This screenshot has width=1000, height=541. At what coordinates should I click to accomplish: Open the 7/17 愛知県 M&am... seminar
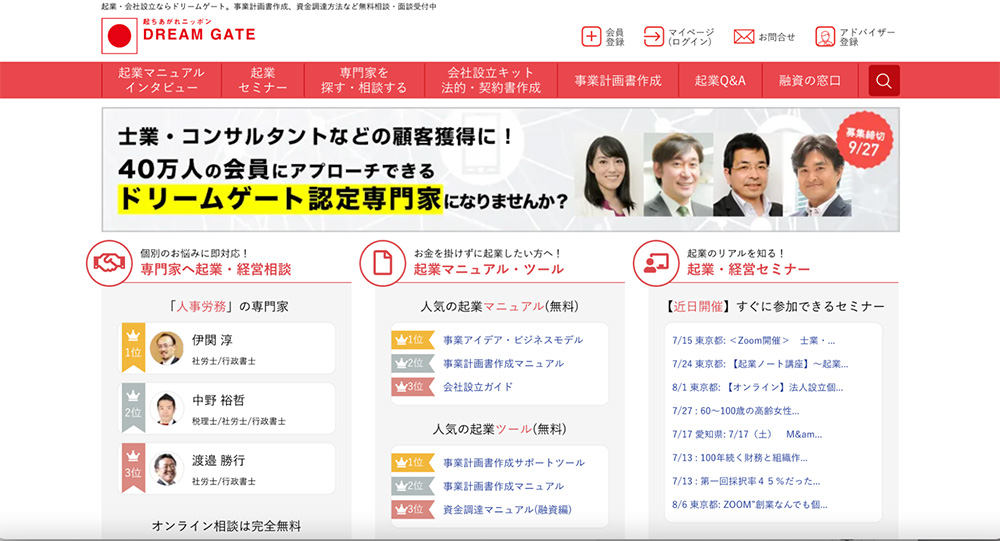747,434
